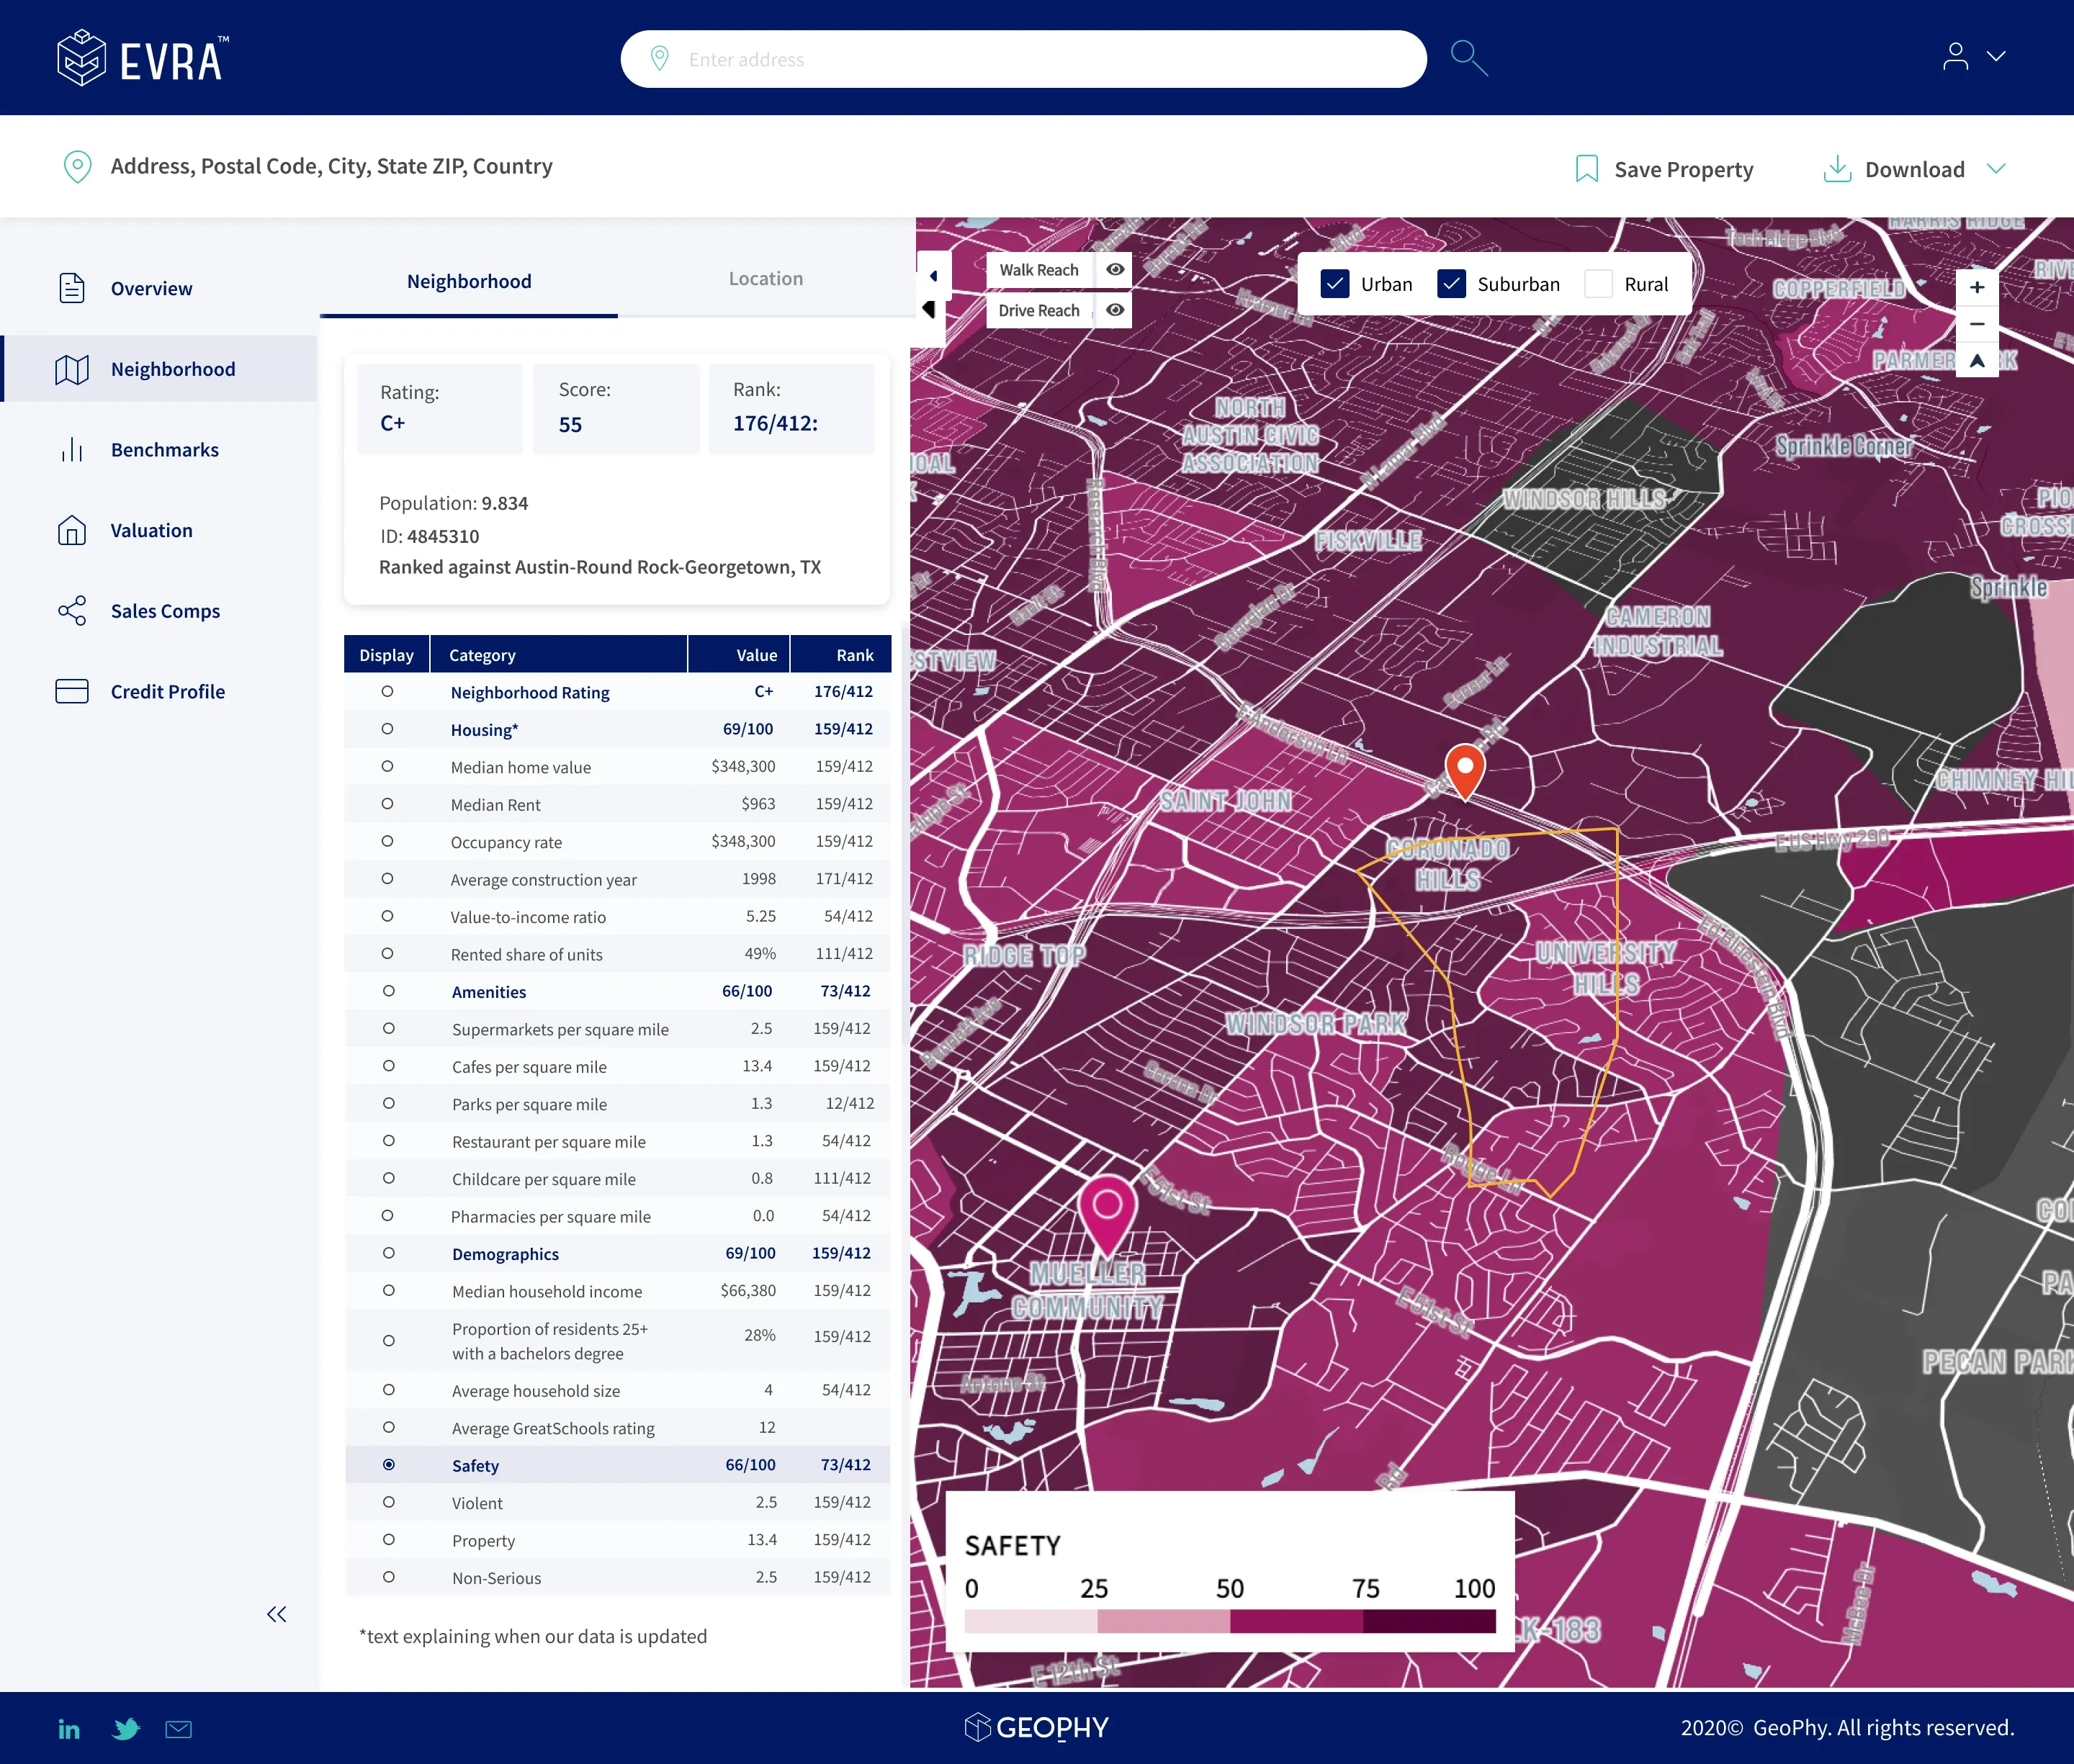Click the search magnifier icon
Image resolution: width=2074 pixels, height=1764 pixels.
tap(1468, 58)
